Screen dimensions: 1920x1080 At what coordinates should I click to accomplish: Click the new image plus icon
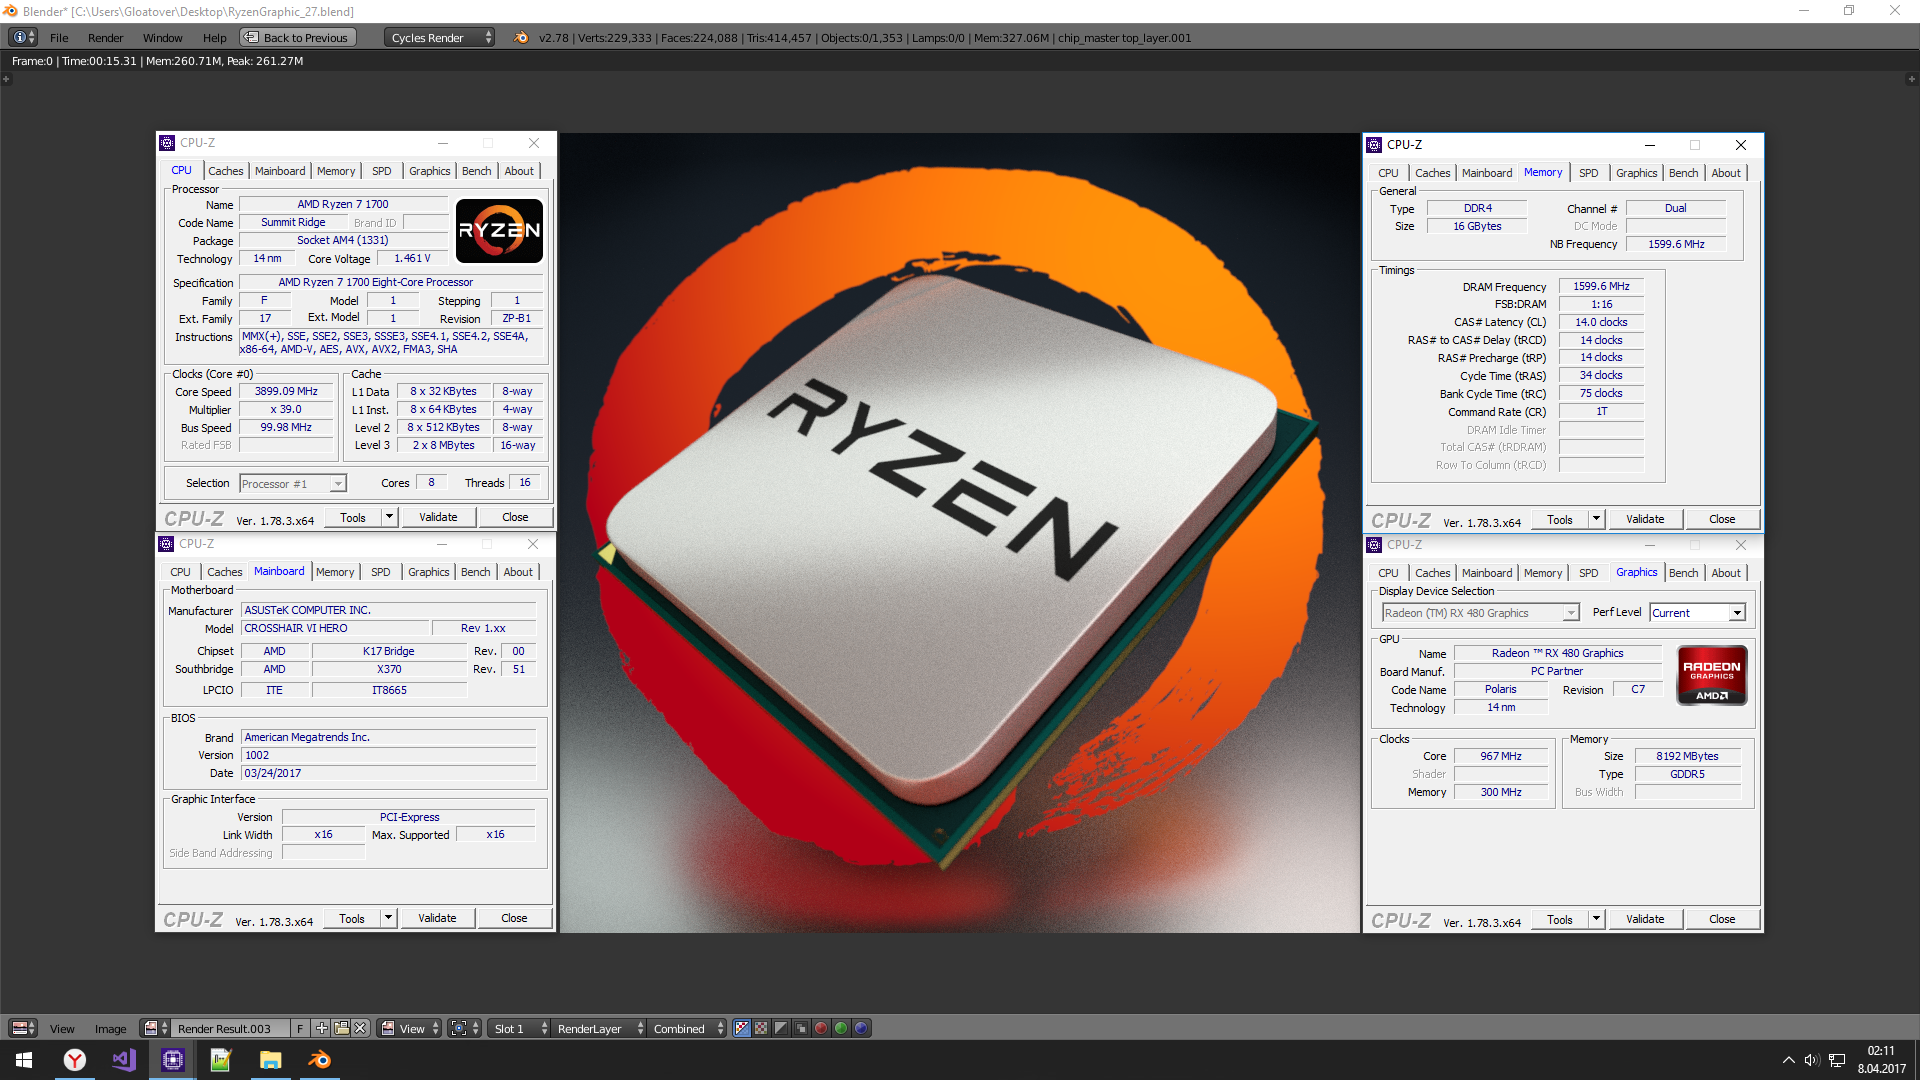[x=321, y=1028]
